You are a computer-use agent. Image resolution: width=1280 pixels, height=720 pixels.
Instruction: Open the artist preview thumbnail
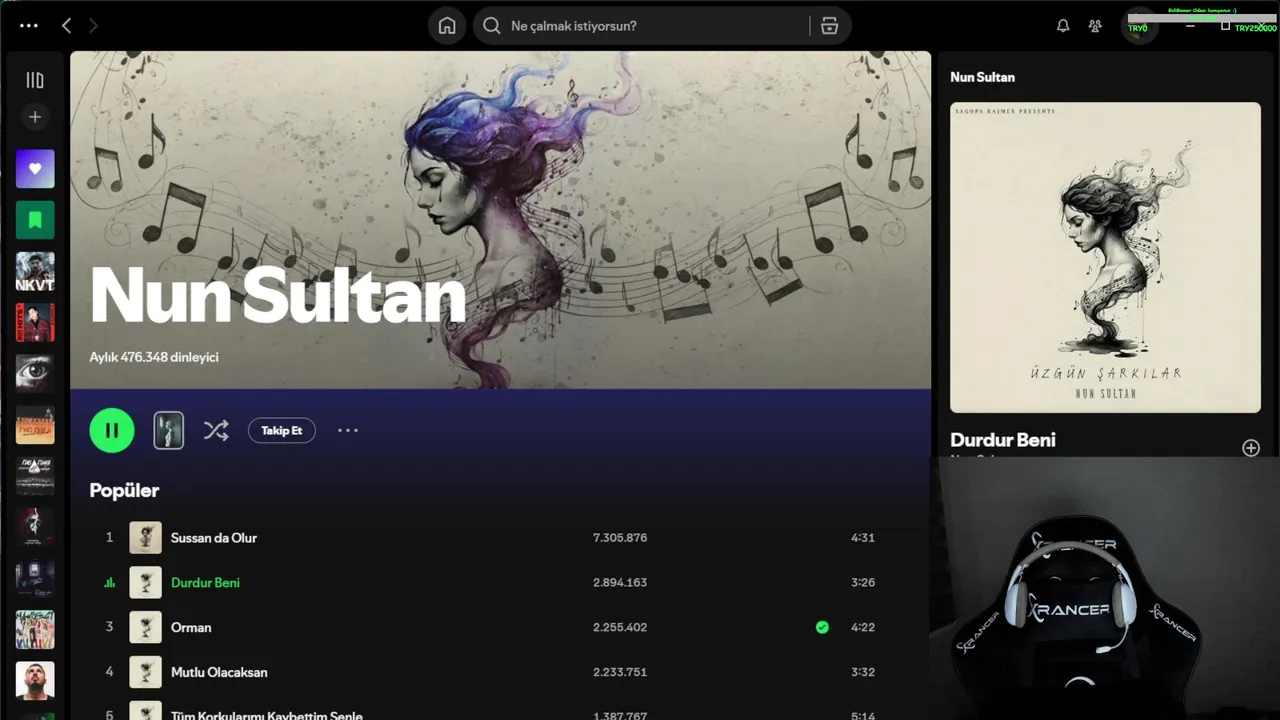click(168, 430)
